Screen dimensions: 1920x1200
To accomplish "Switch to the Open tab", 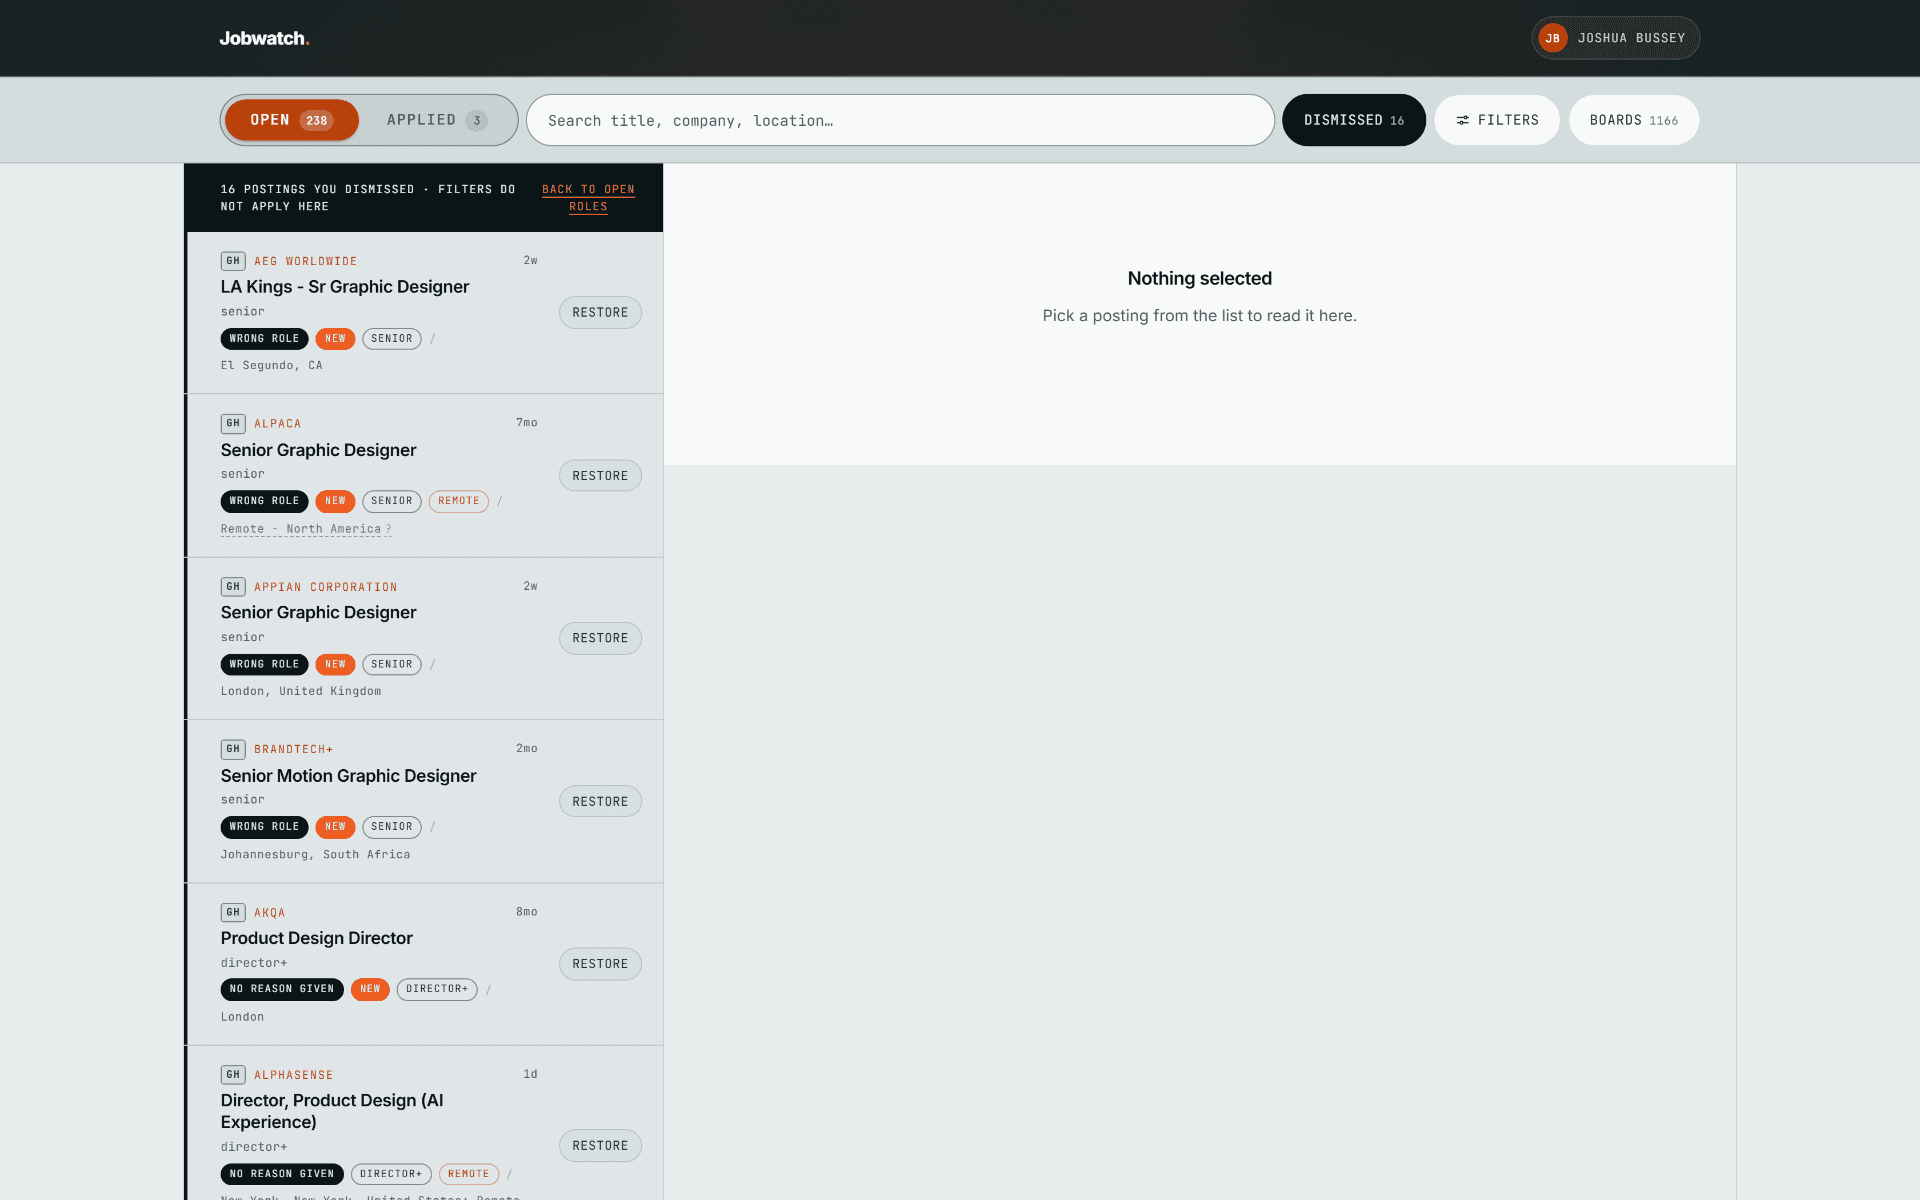I will [x=292, y=120].
